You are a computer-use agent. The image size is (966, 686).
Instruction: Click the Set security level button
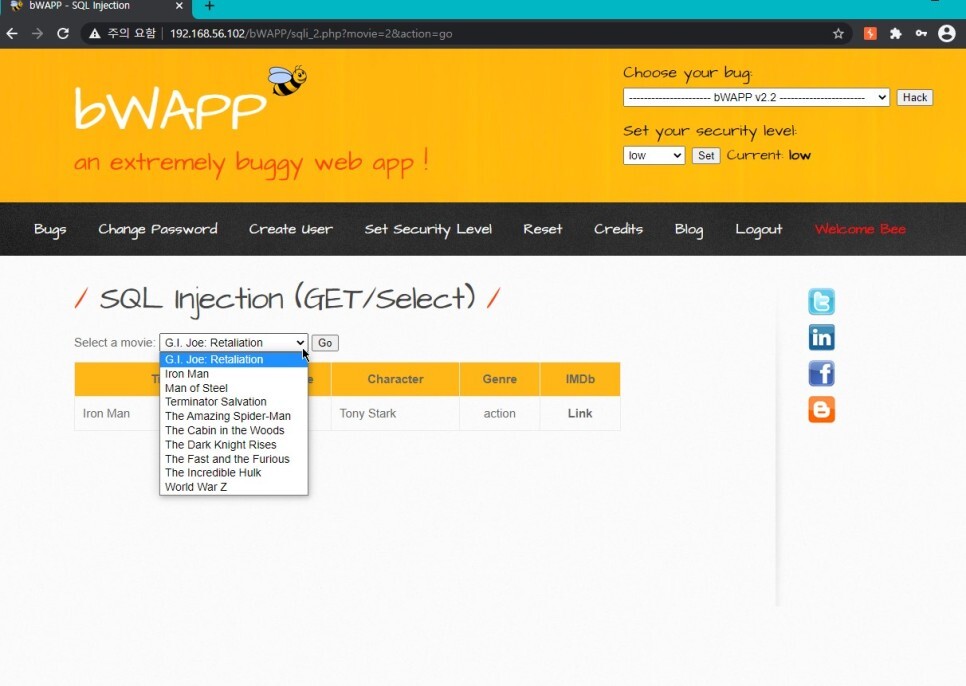(x=706, y=155)
